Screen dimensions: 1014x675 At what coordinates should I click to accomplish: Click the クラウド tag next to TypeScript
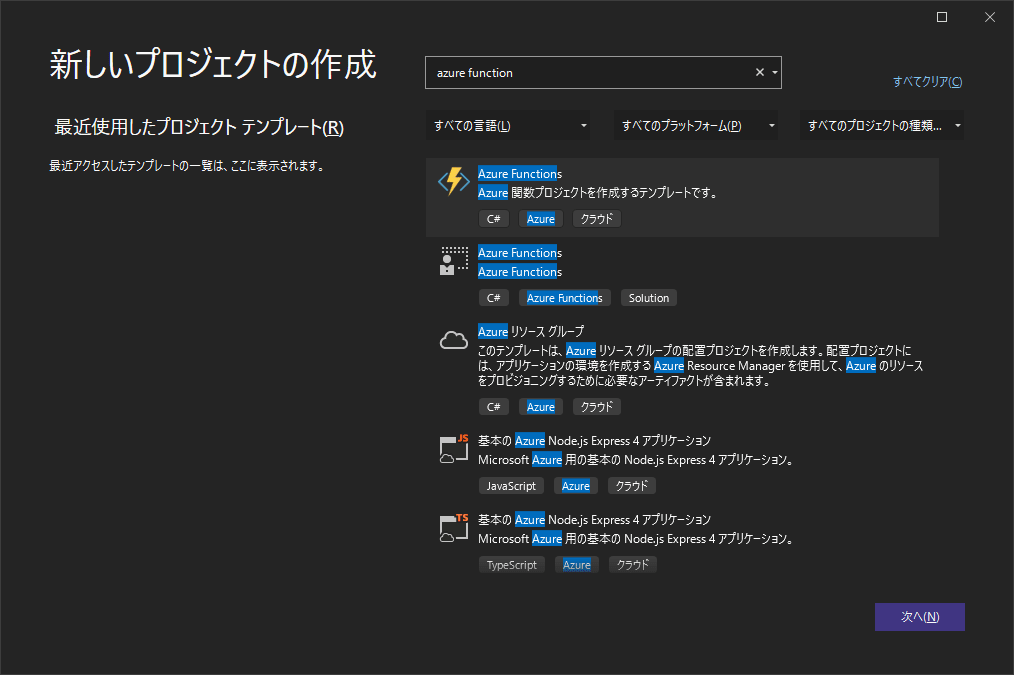632,565
